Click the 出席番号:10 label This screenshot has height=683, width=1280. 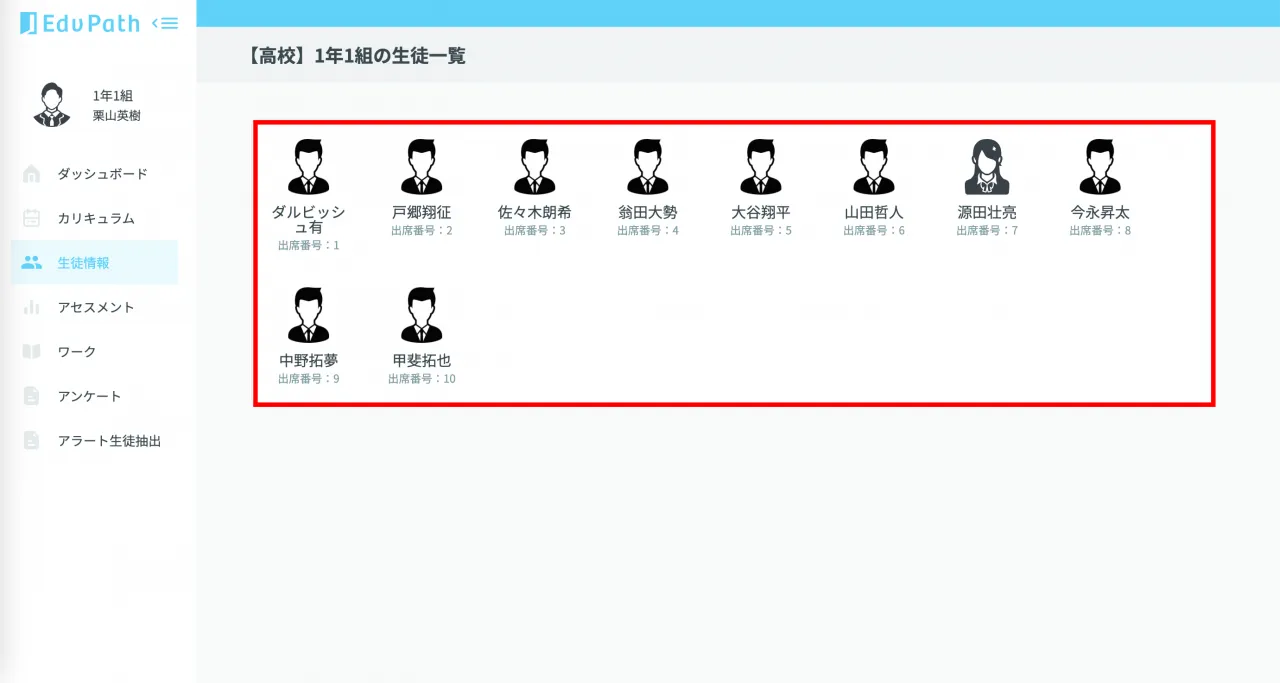pos(422,379)
